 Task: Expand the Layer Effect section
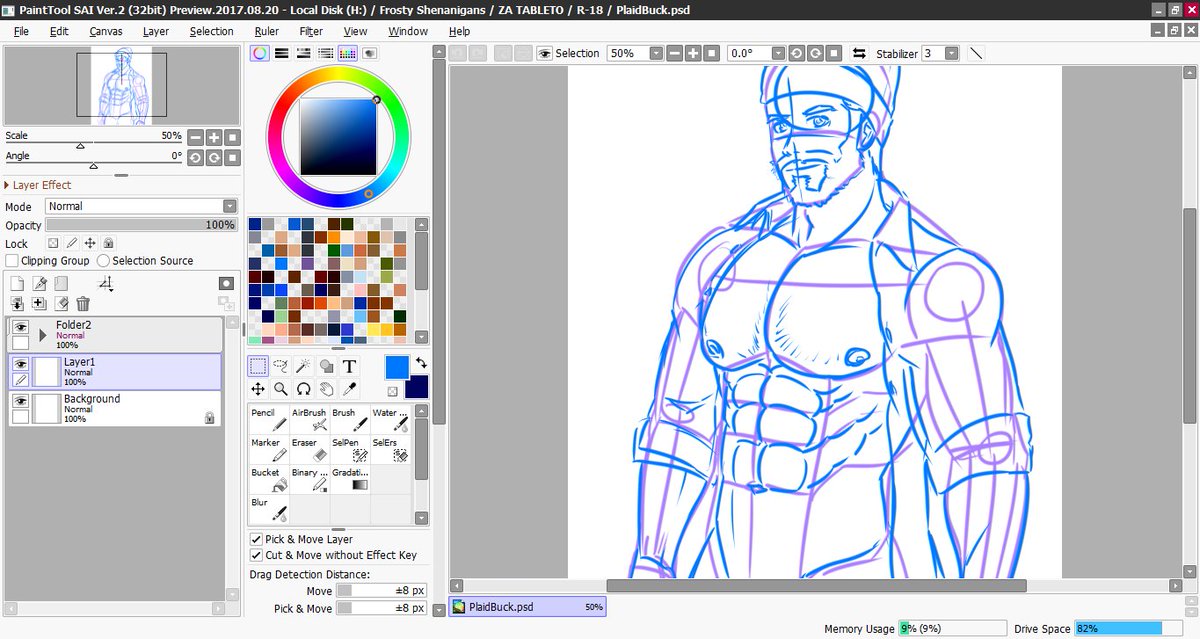[37, 185]
